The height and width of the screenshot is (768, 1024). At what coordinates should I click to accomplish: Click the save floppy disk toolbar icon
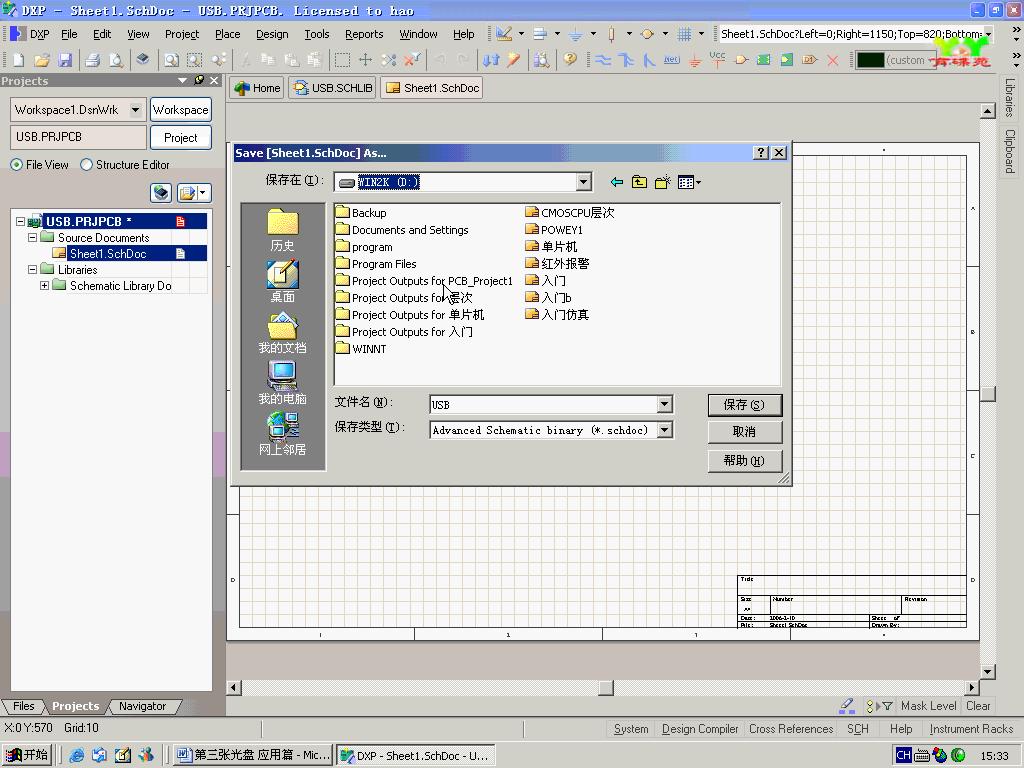(x=65, y=60)
